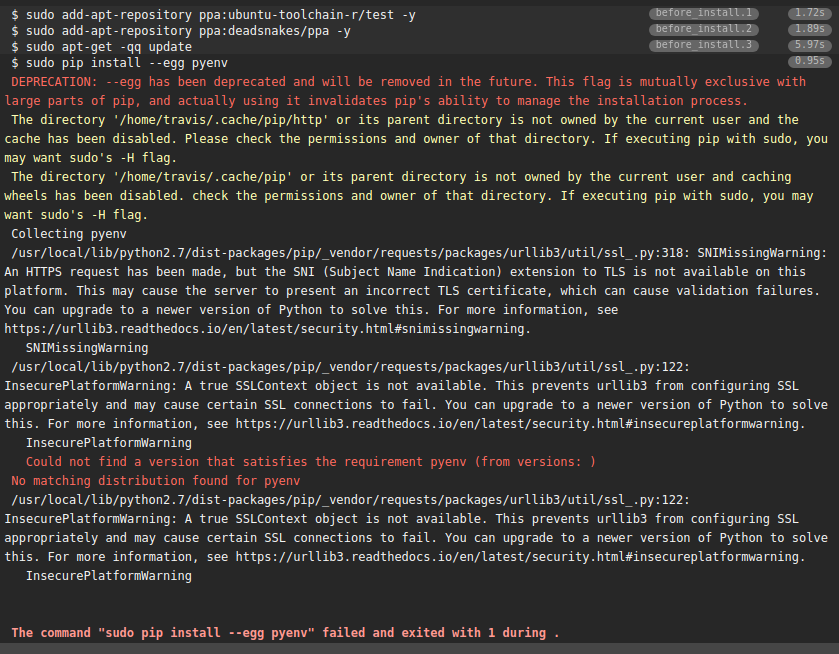Click the 1.72s duration badge
This screenshot has height=654, width=839.
(x=810, y=14)
